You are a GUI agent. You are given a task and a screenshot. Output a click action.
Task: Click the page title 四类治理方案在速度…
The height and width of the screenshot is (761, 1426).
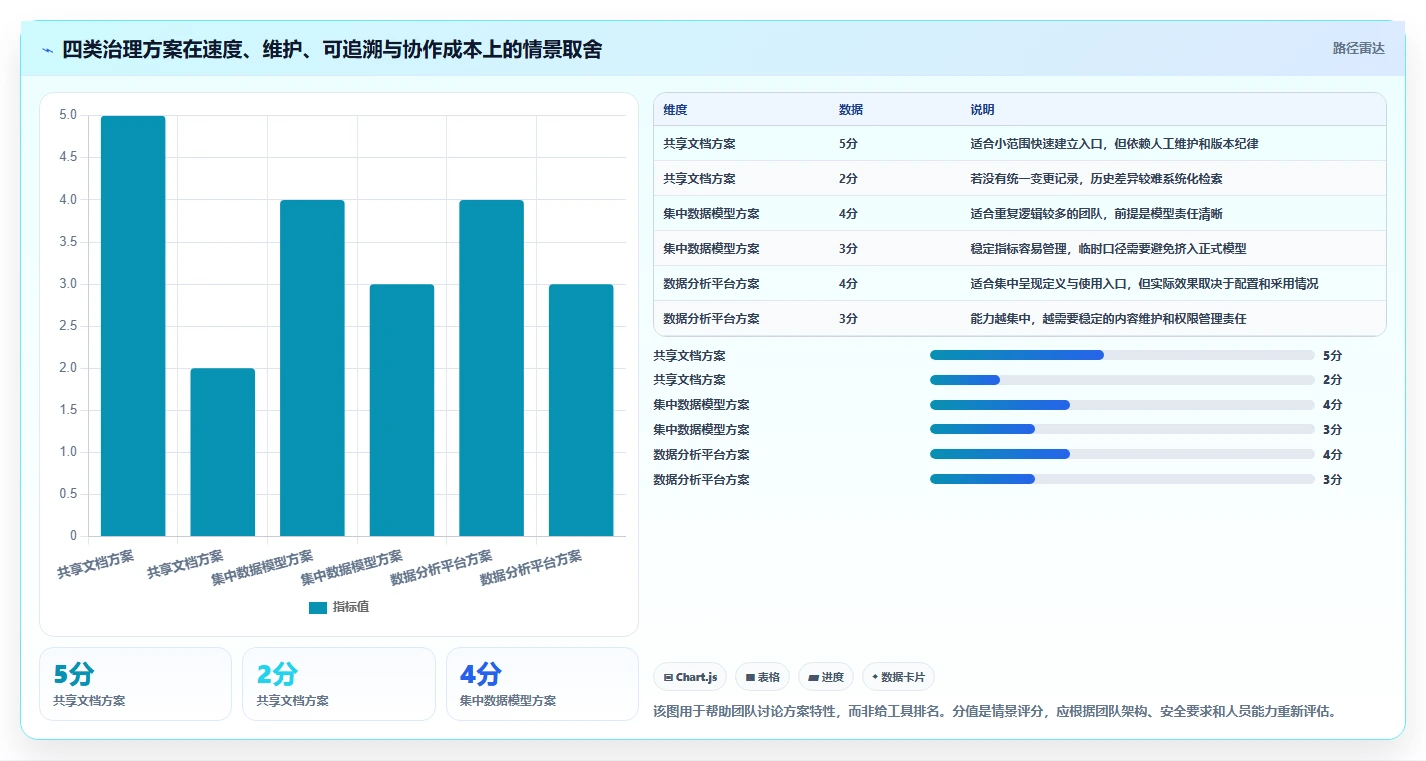[x=332, y=50]
